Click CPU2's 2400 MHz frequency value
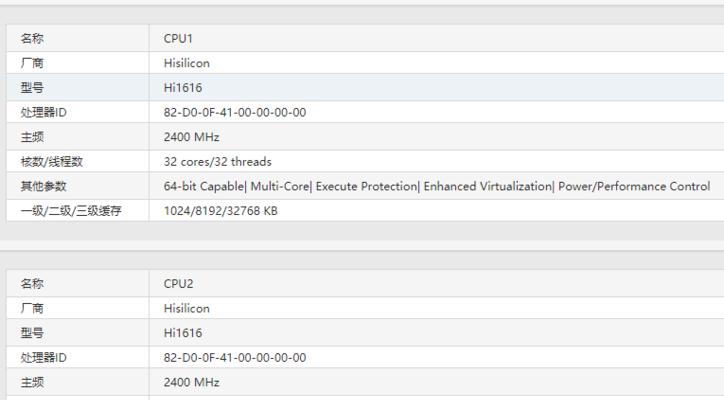Image resolution: width=724 pixels, height=400 pixels. point(191,382)
